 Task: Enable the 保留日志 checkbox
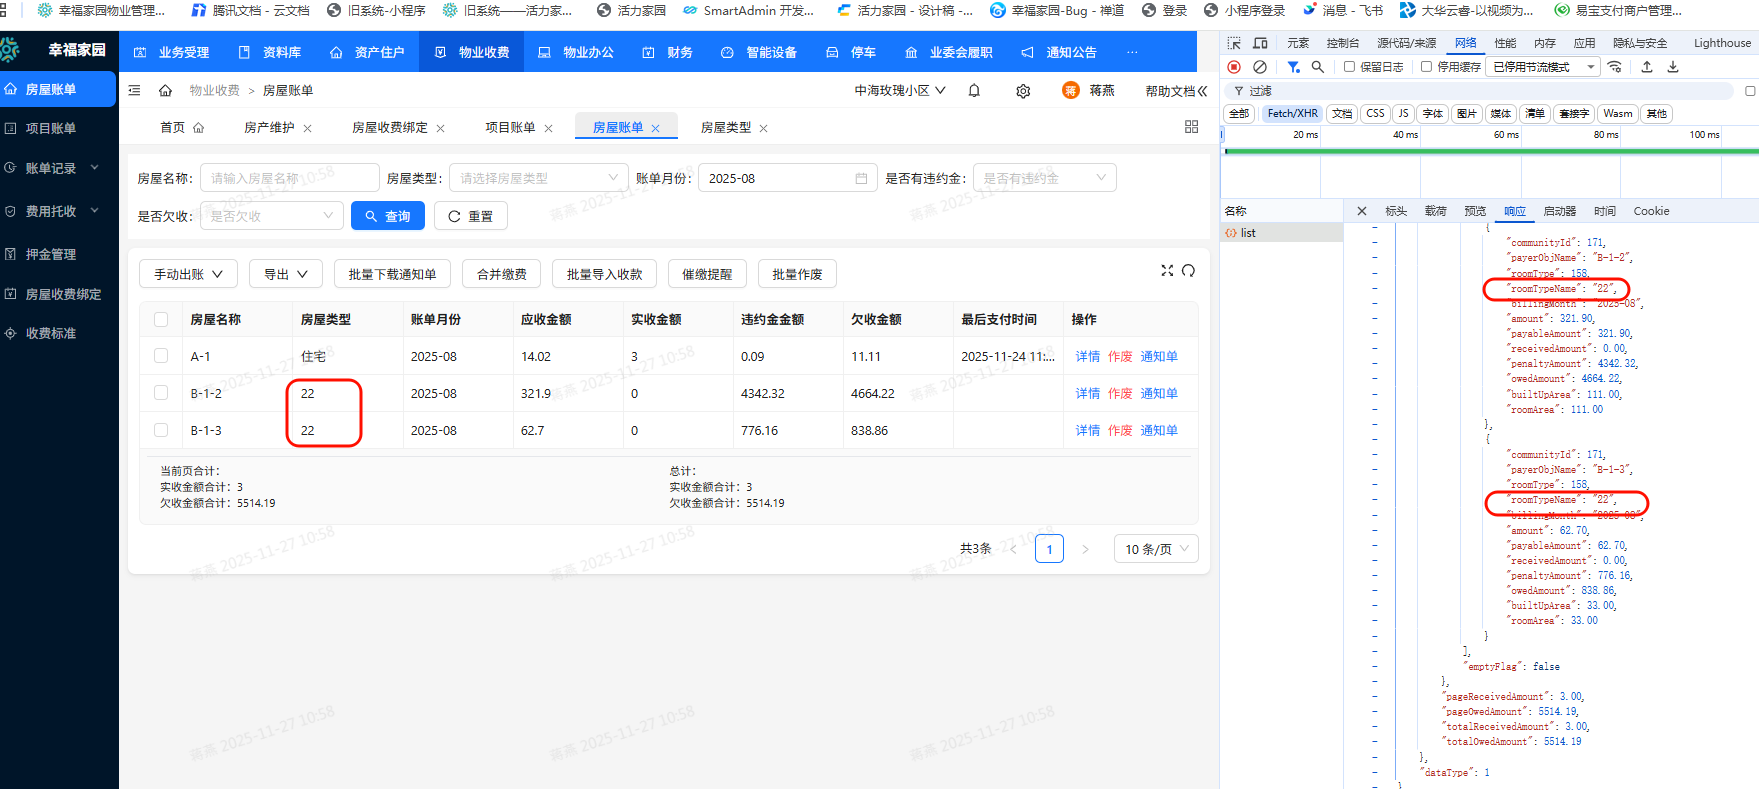(x=1349, y=67)
